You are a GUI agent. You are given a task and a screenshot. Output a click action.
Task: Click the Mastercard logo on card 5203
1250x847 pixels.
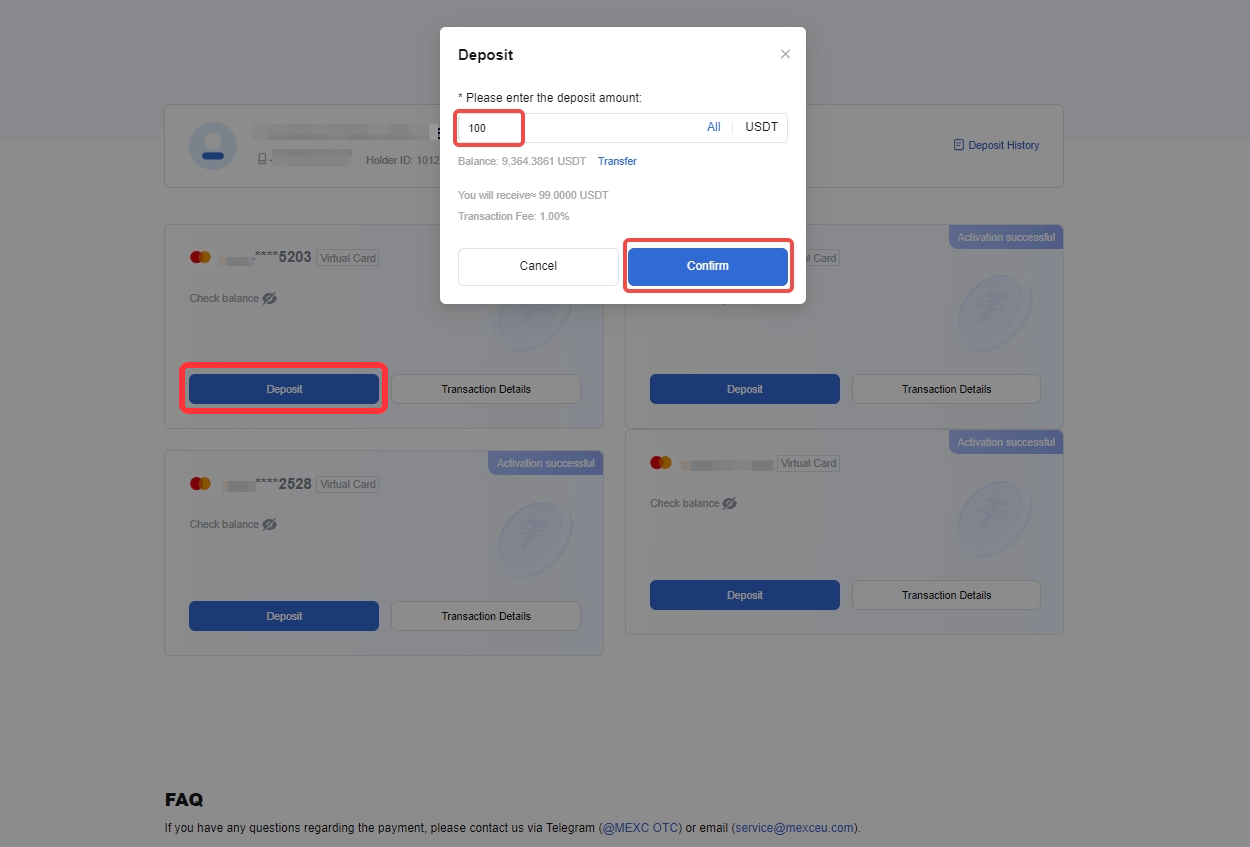(x=200, y=257)
